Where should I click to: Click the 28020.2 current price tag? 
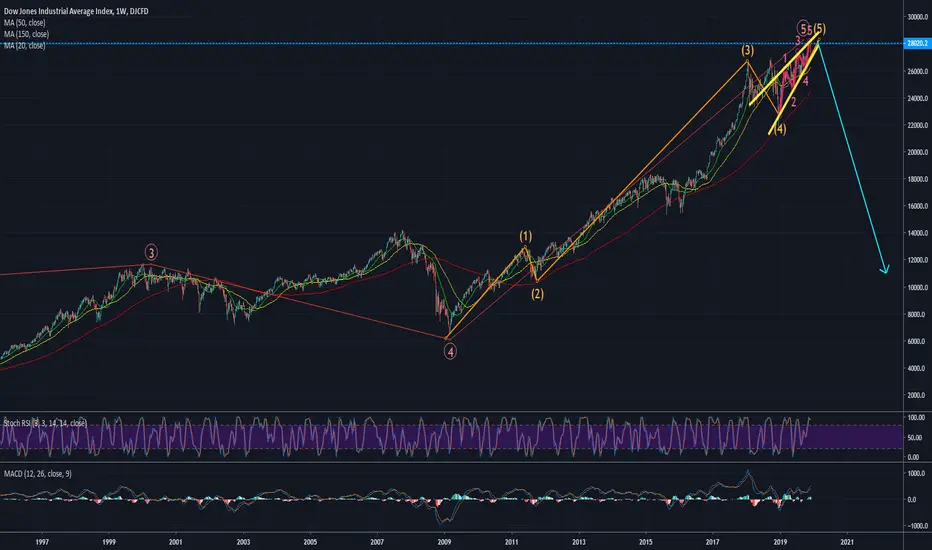click(917, 43)
